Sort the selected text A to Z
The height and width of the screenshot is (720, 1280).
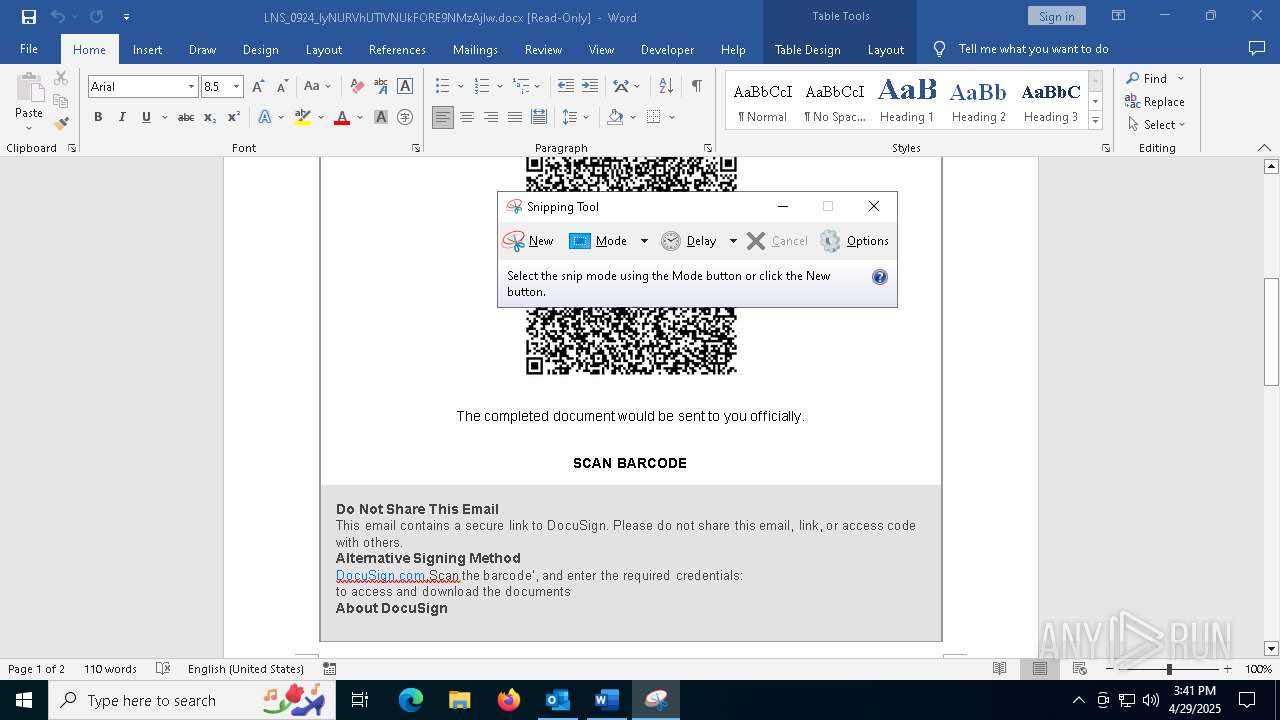pyautogui.click(x=666, y=87)
